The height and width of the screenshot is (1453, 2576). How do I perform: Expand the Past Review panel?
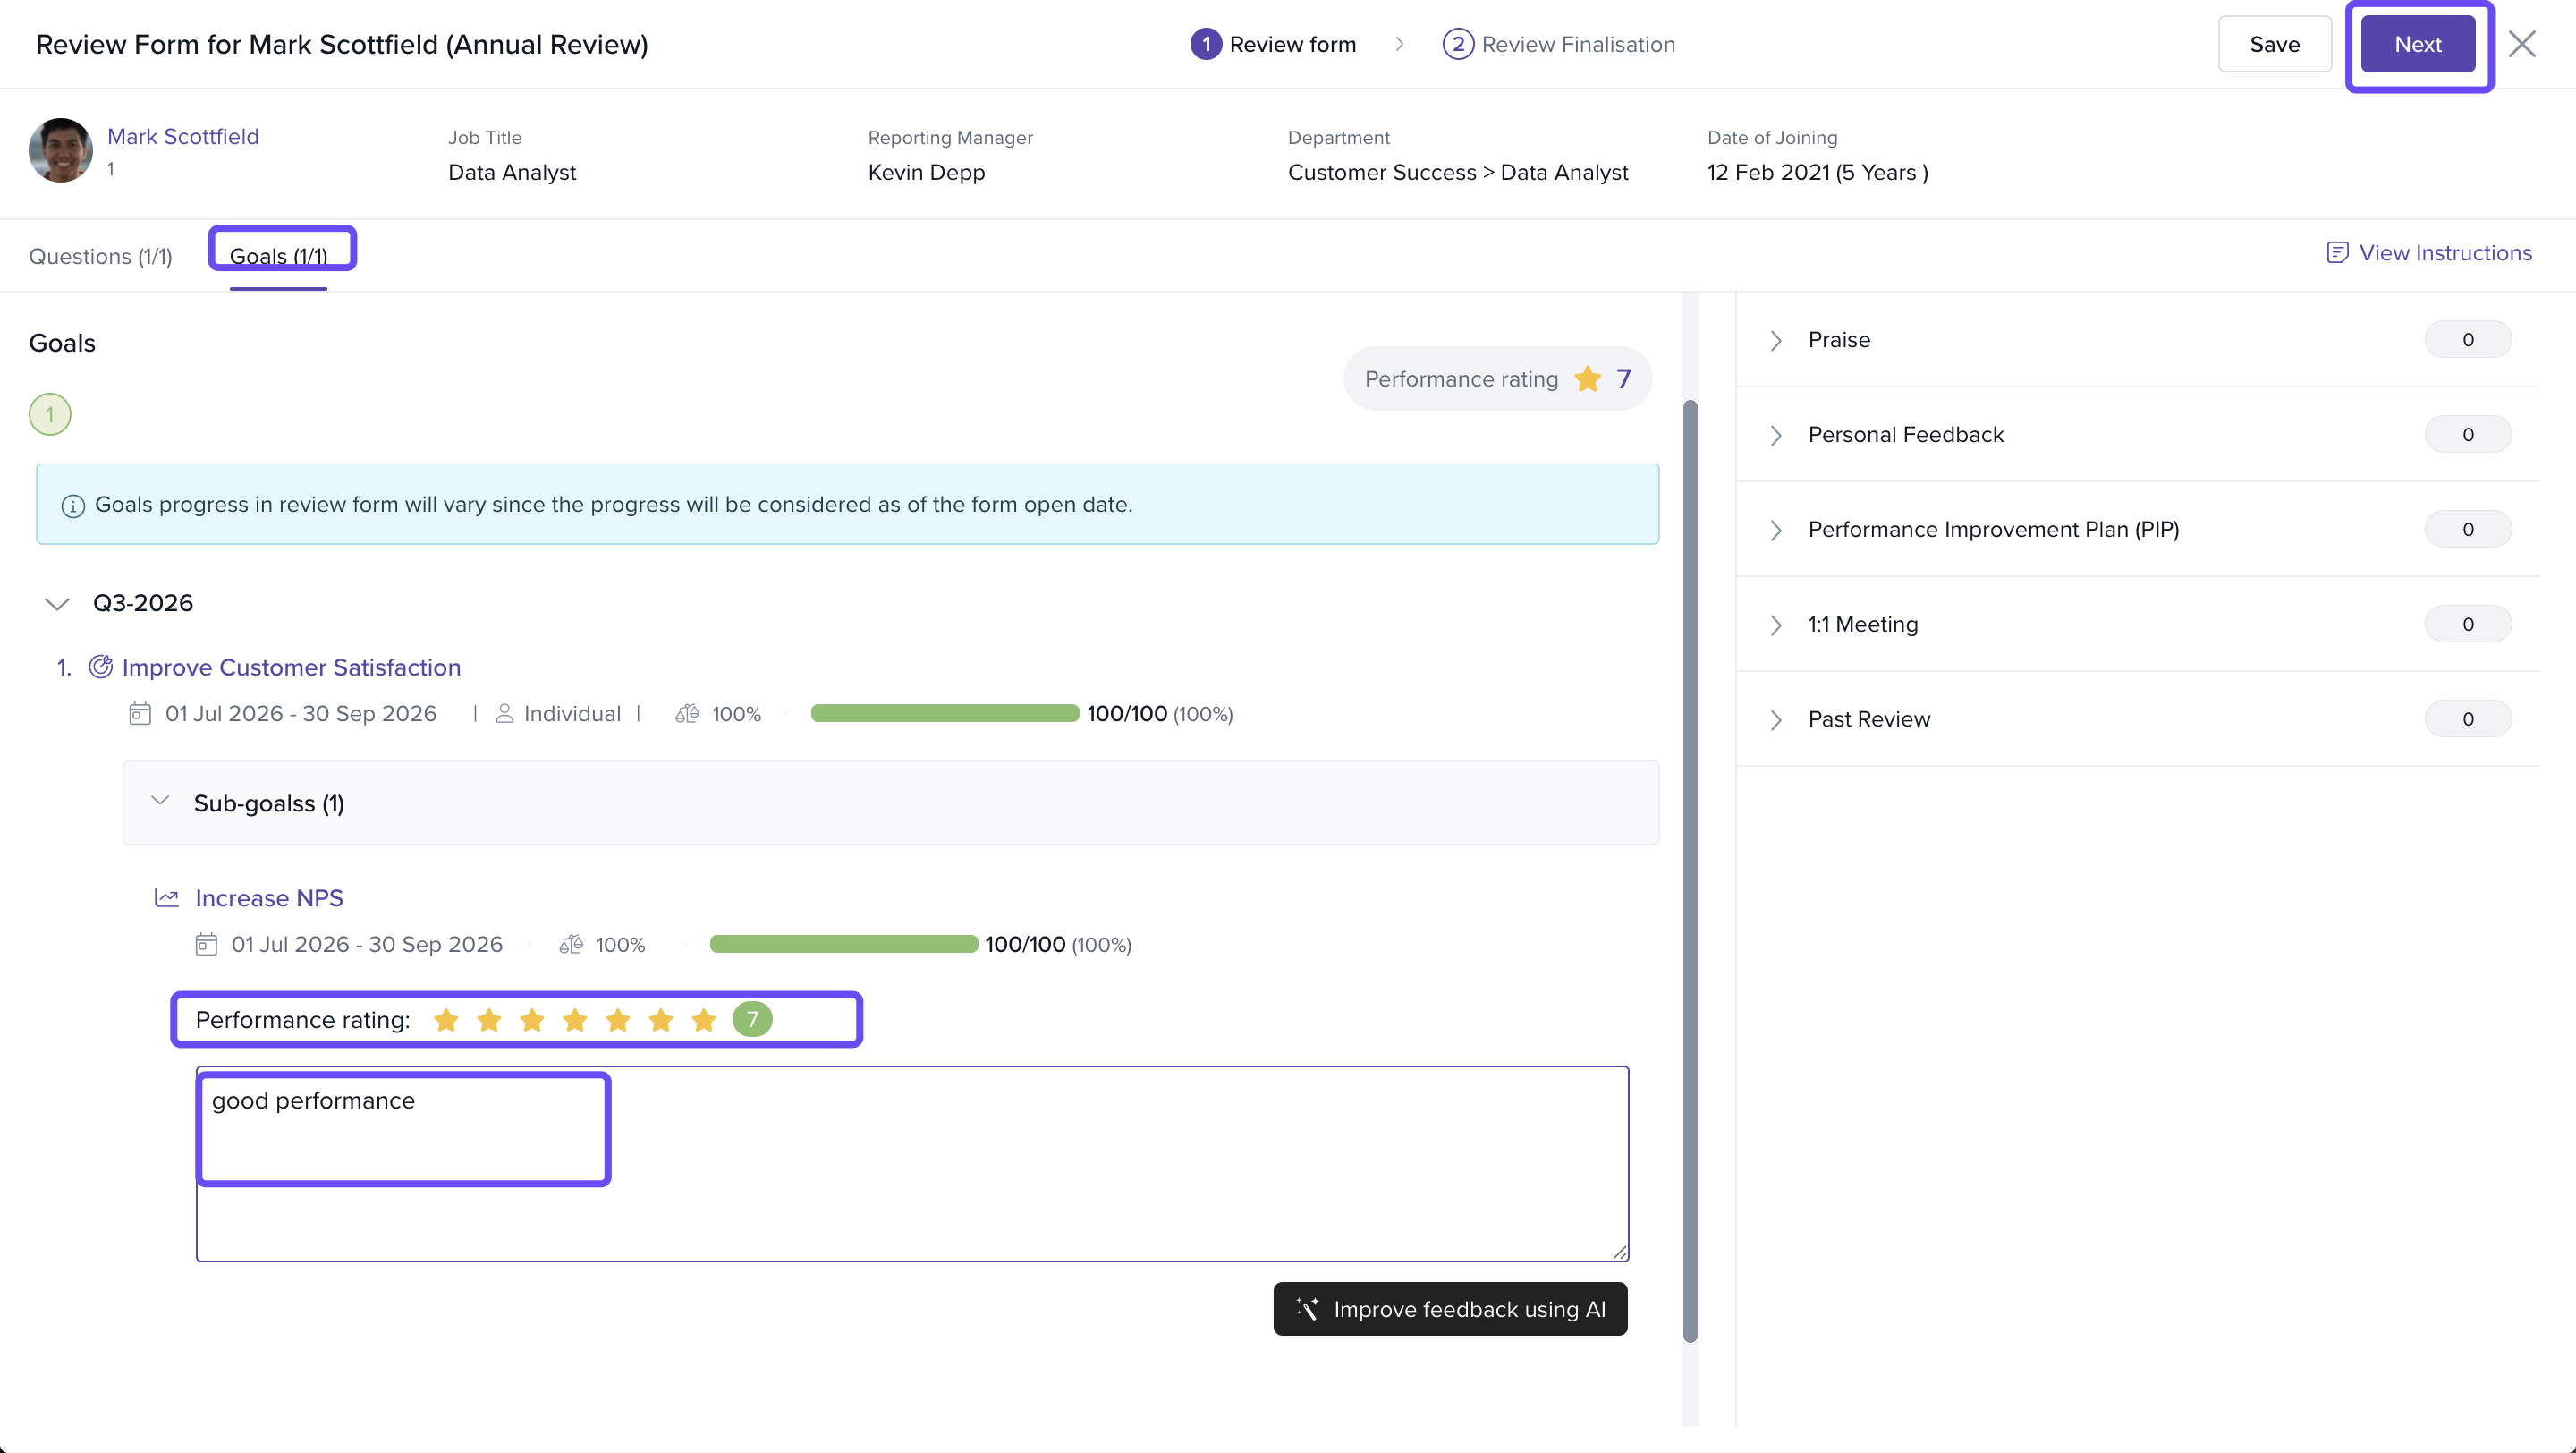[x=2137, y=719]
